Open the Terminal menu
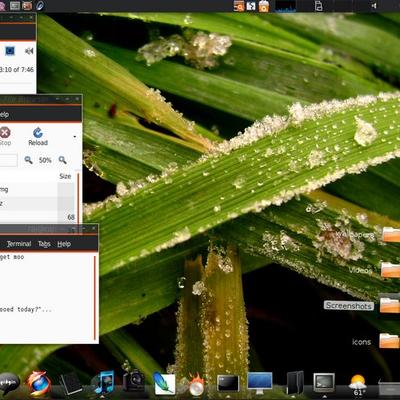This screenshot has height=400, width=400. [19, 244]
